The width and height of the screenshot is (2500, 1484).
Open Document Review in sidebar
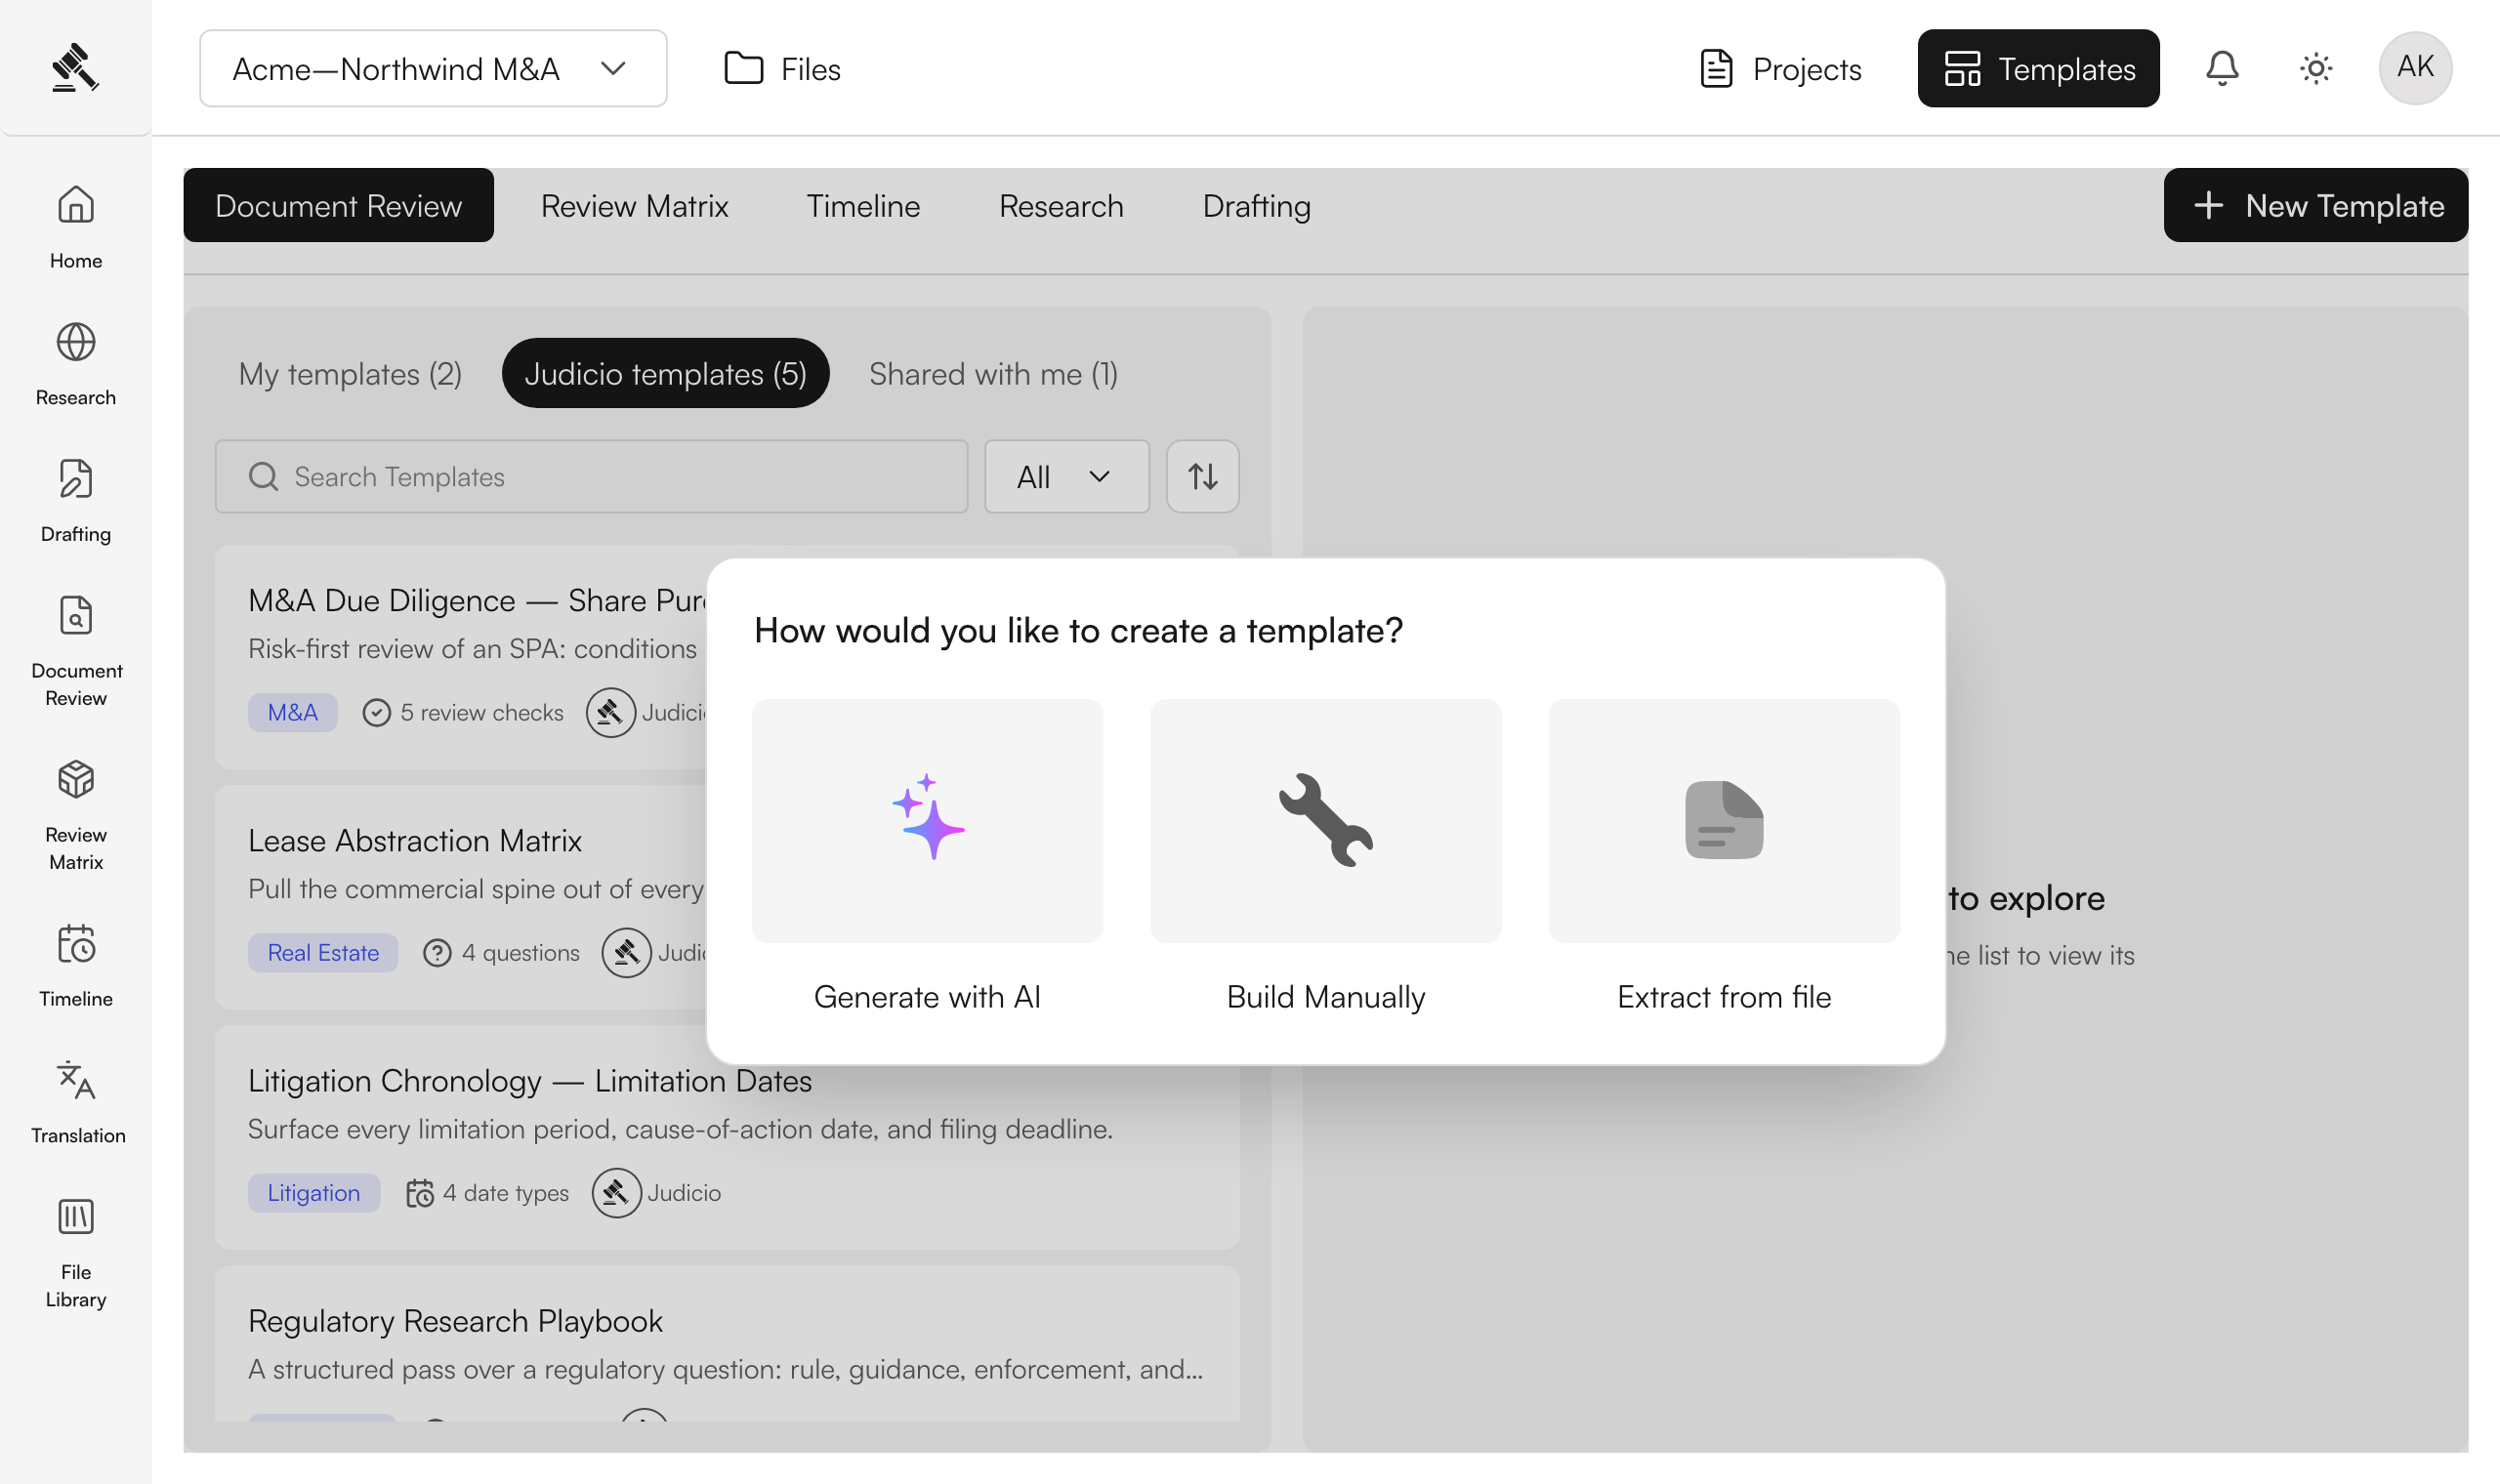click(76, 652)
